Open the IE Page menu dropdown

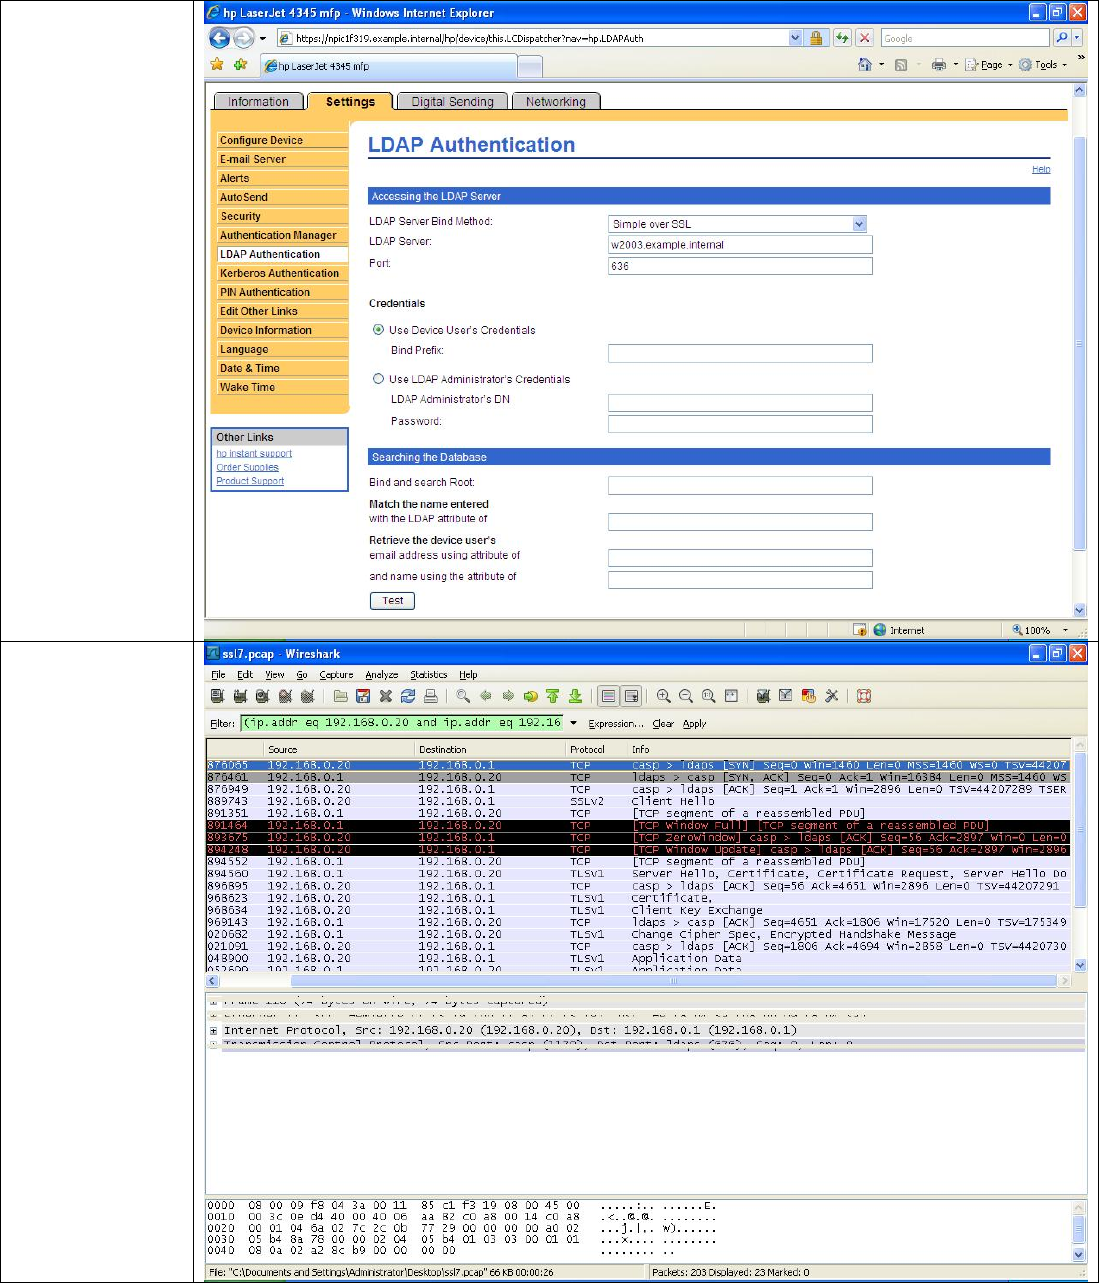[x=989, y=65]
